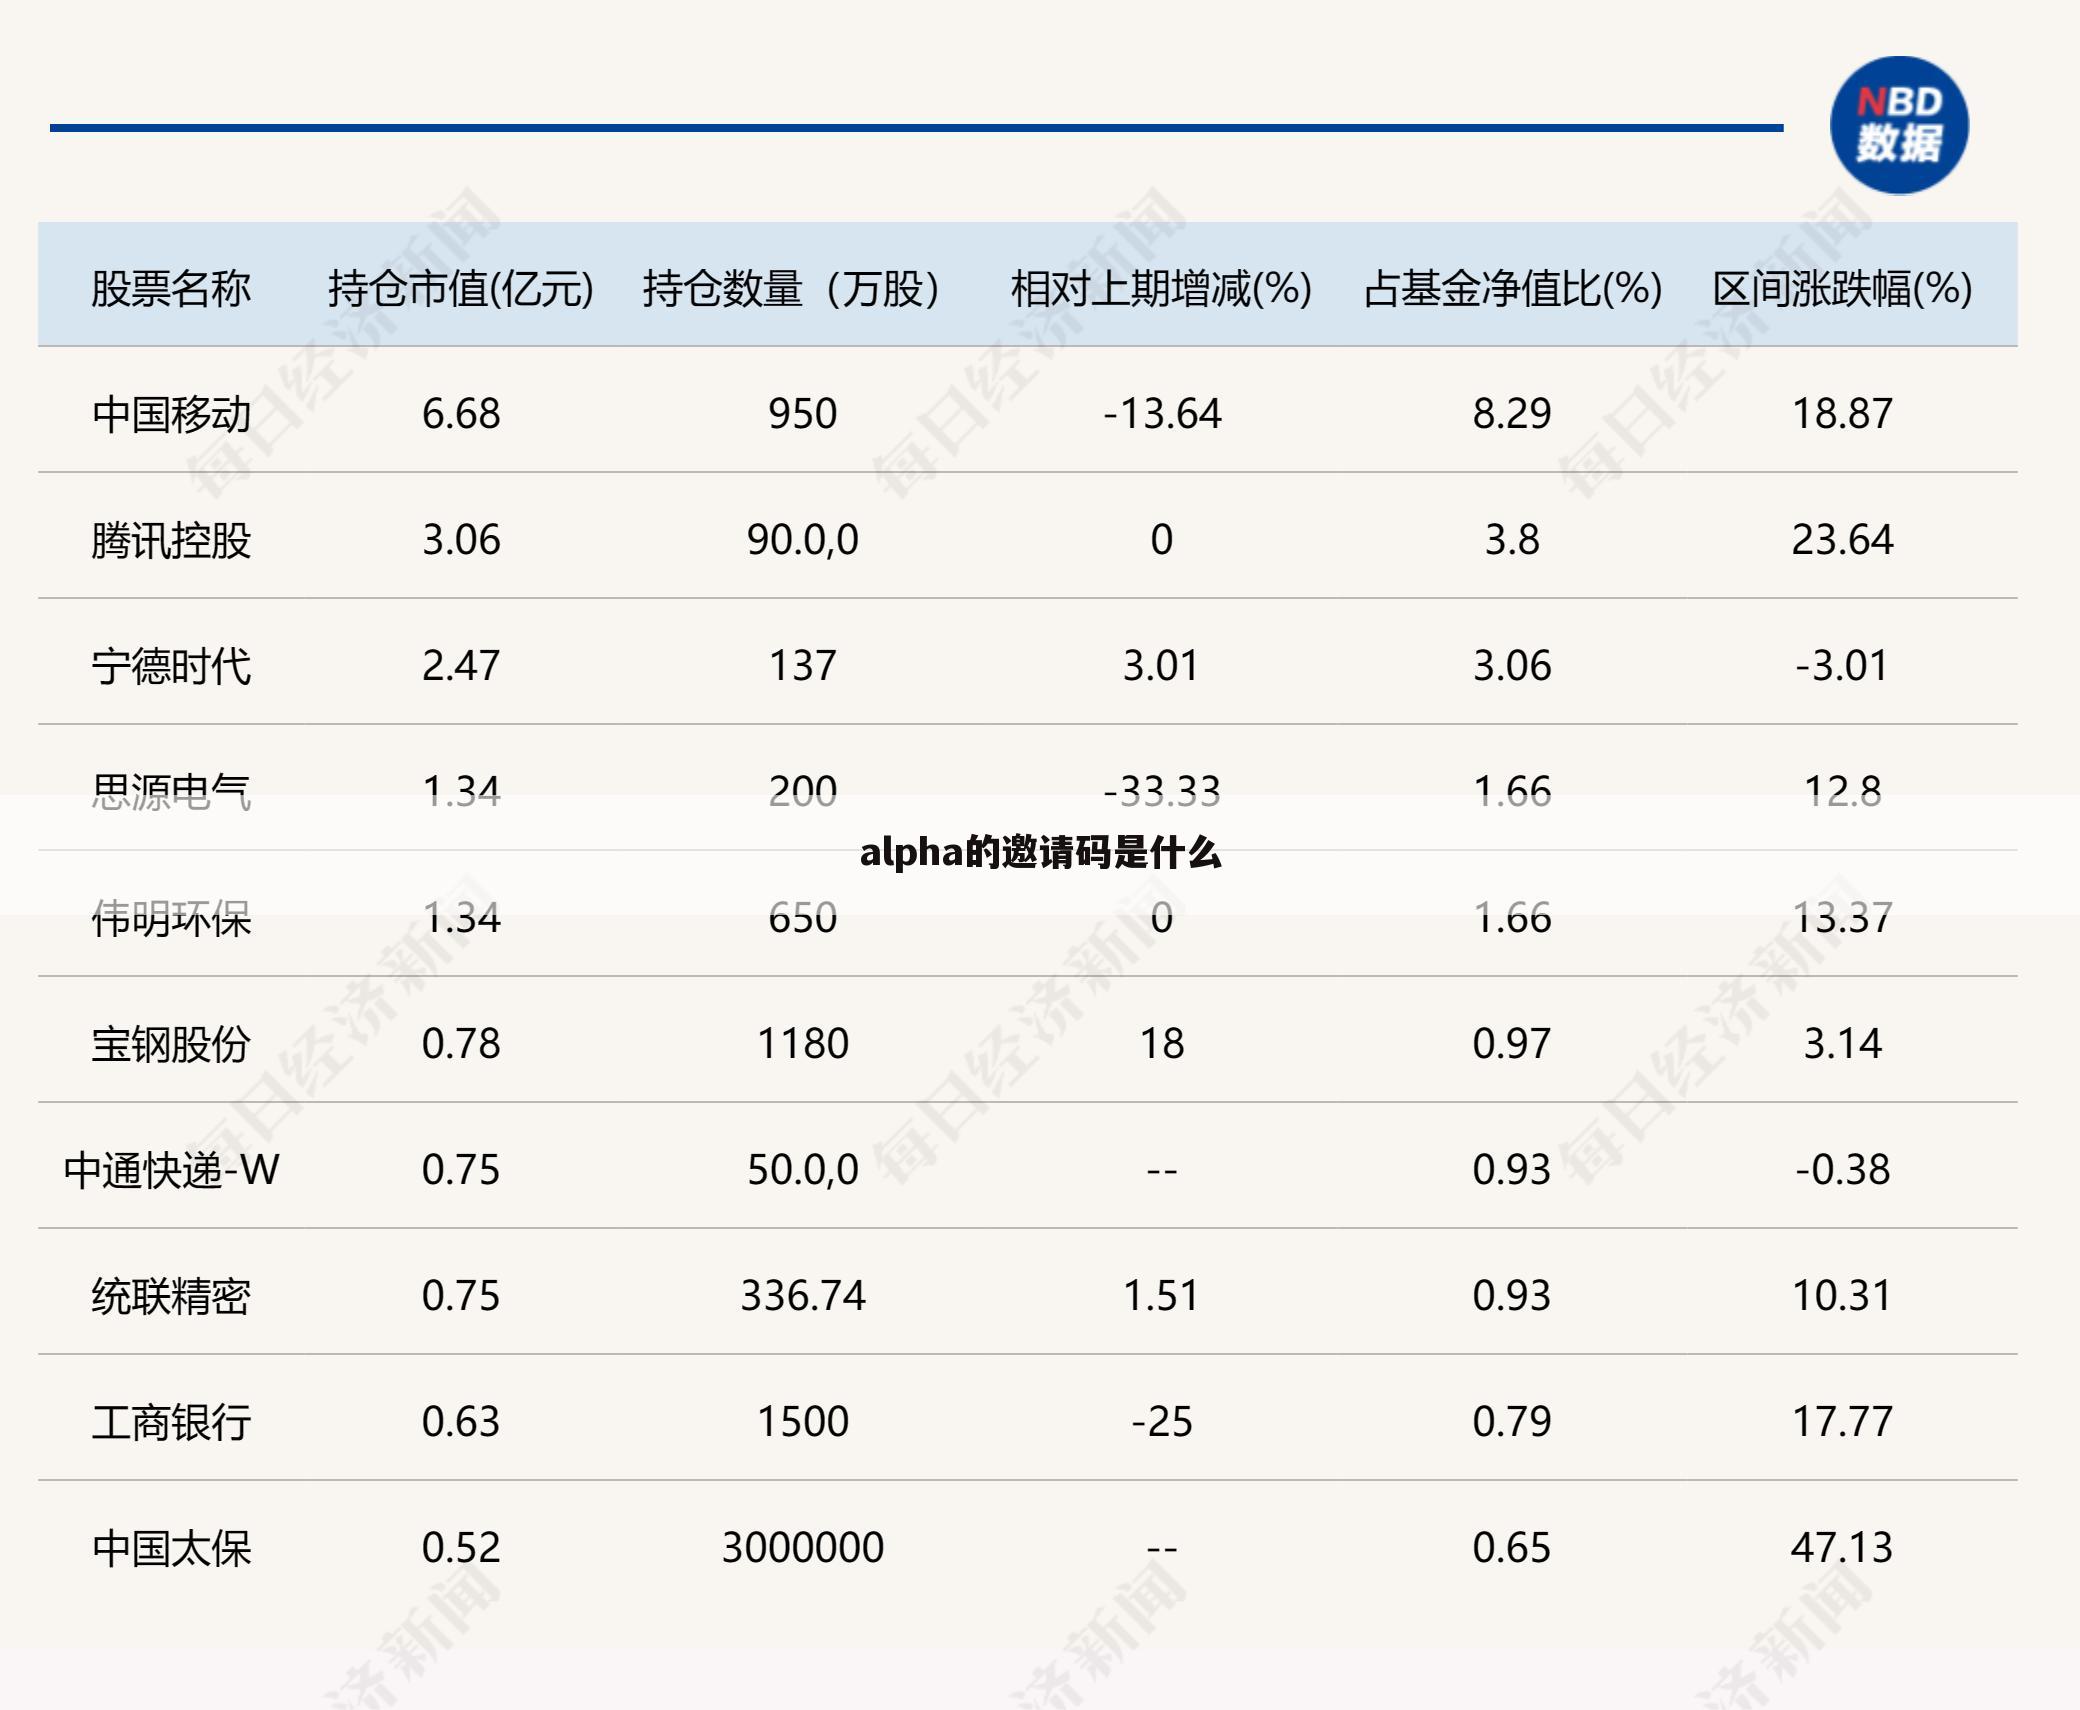Select the 相对上期增减(%) column header

(x=1161, y=289)
